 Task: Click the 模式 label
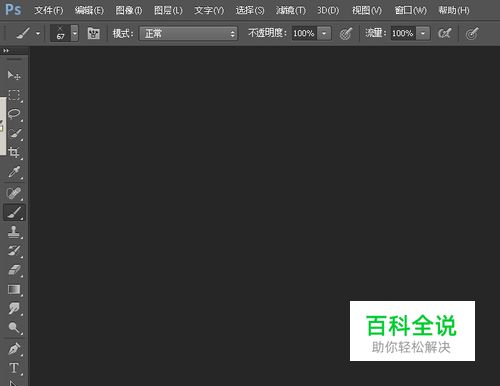123,33
